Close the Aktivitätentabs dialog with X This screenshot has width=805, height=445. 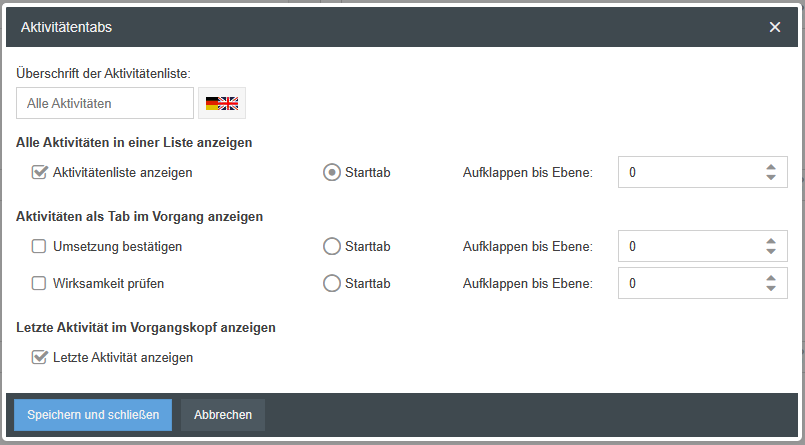(775, 27)
